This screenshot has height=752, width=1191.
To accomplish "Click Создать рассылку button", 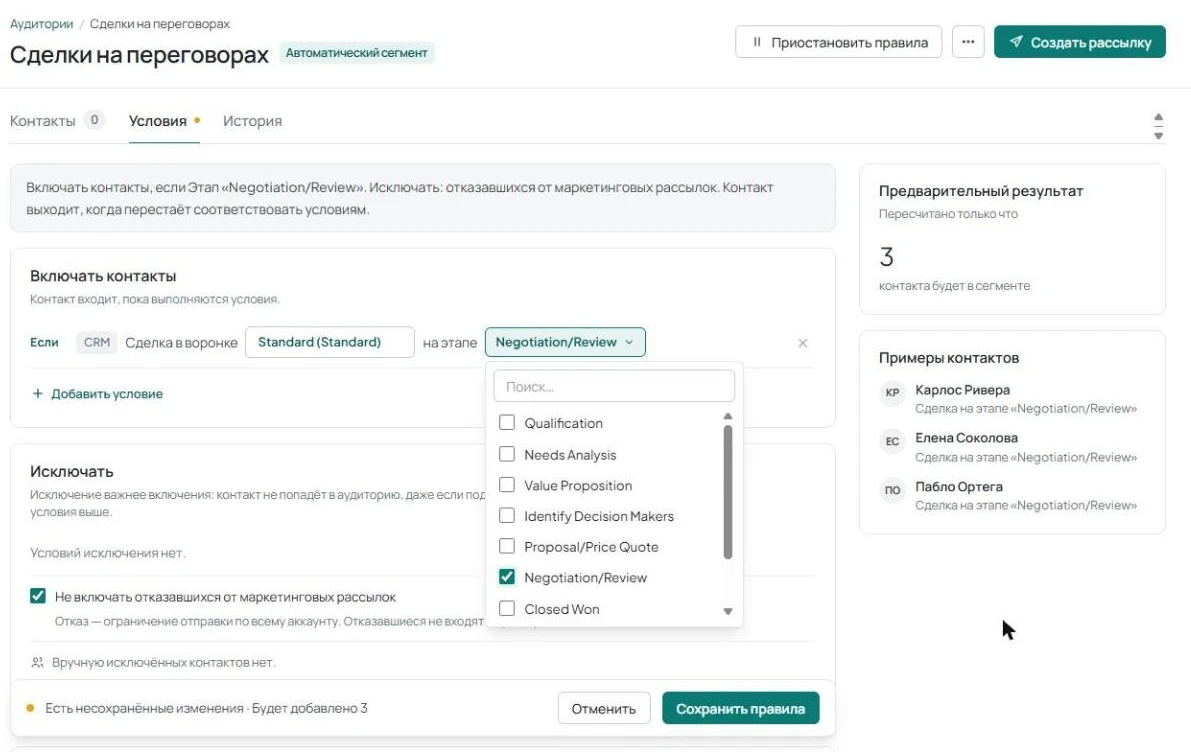I will (1079, 42).
